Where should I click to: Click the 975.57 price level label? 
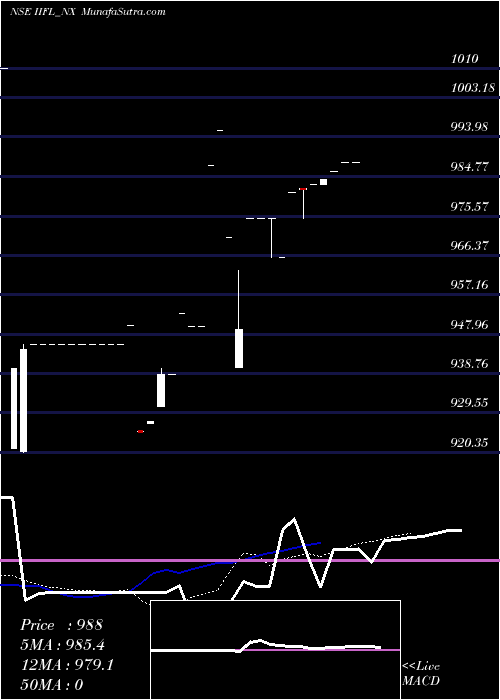pos(469,207)
